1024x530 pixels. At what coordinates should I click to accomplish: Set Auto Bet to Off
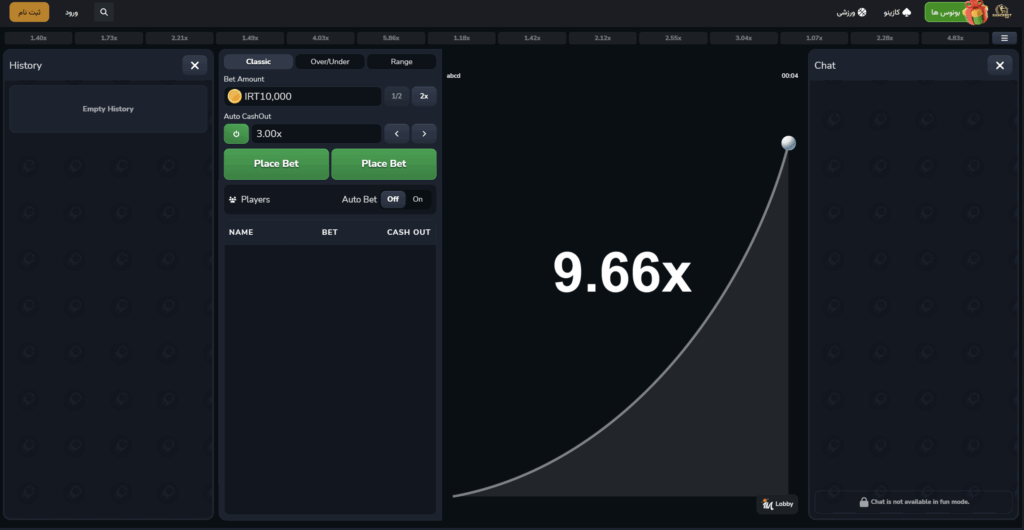tap(393, 199)
